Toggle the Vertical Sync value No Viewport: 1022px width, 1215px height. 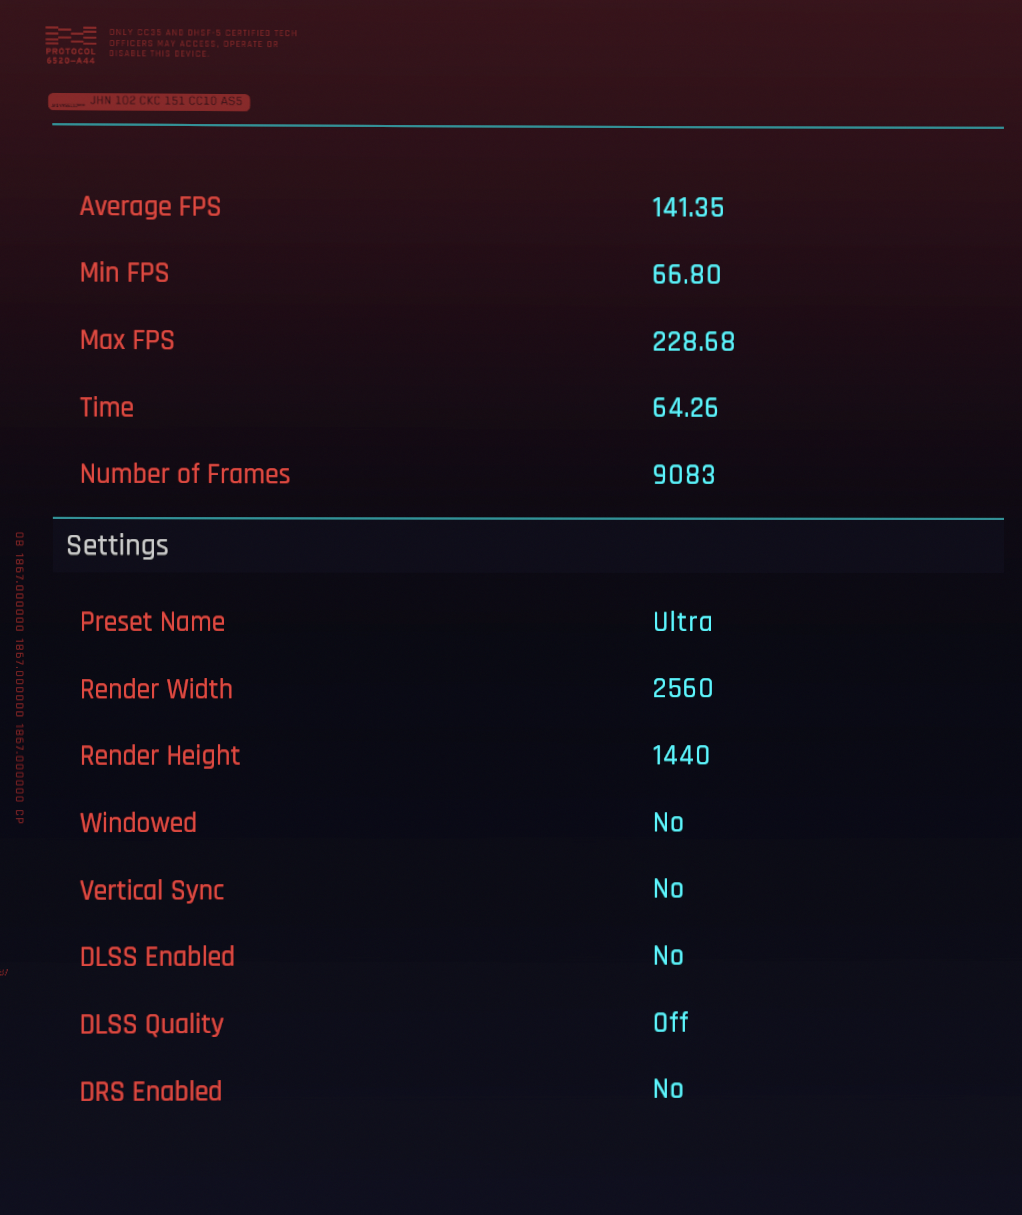[x=668, y=889]
